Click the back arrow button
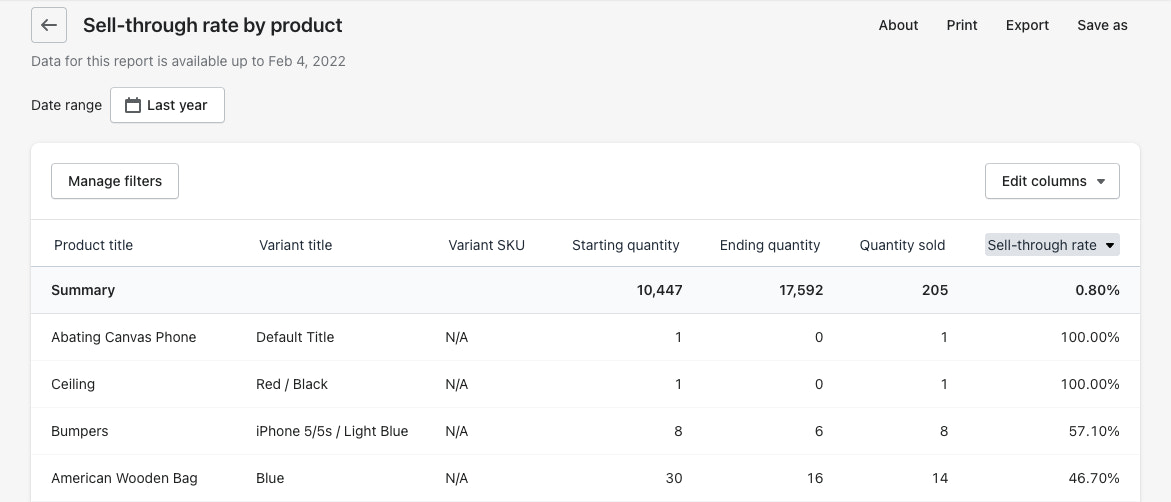The height and width of the screenshot is (502, 1171). tap(49, 25)
